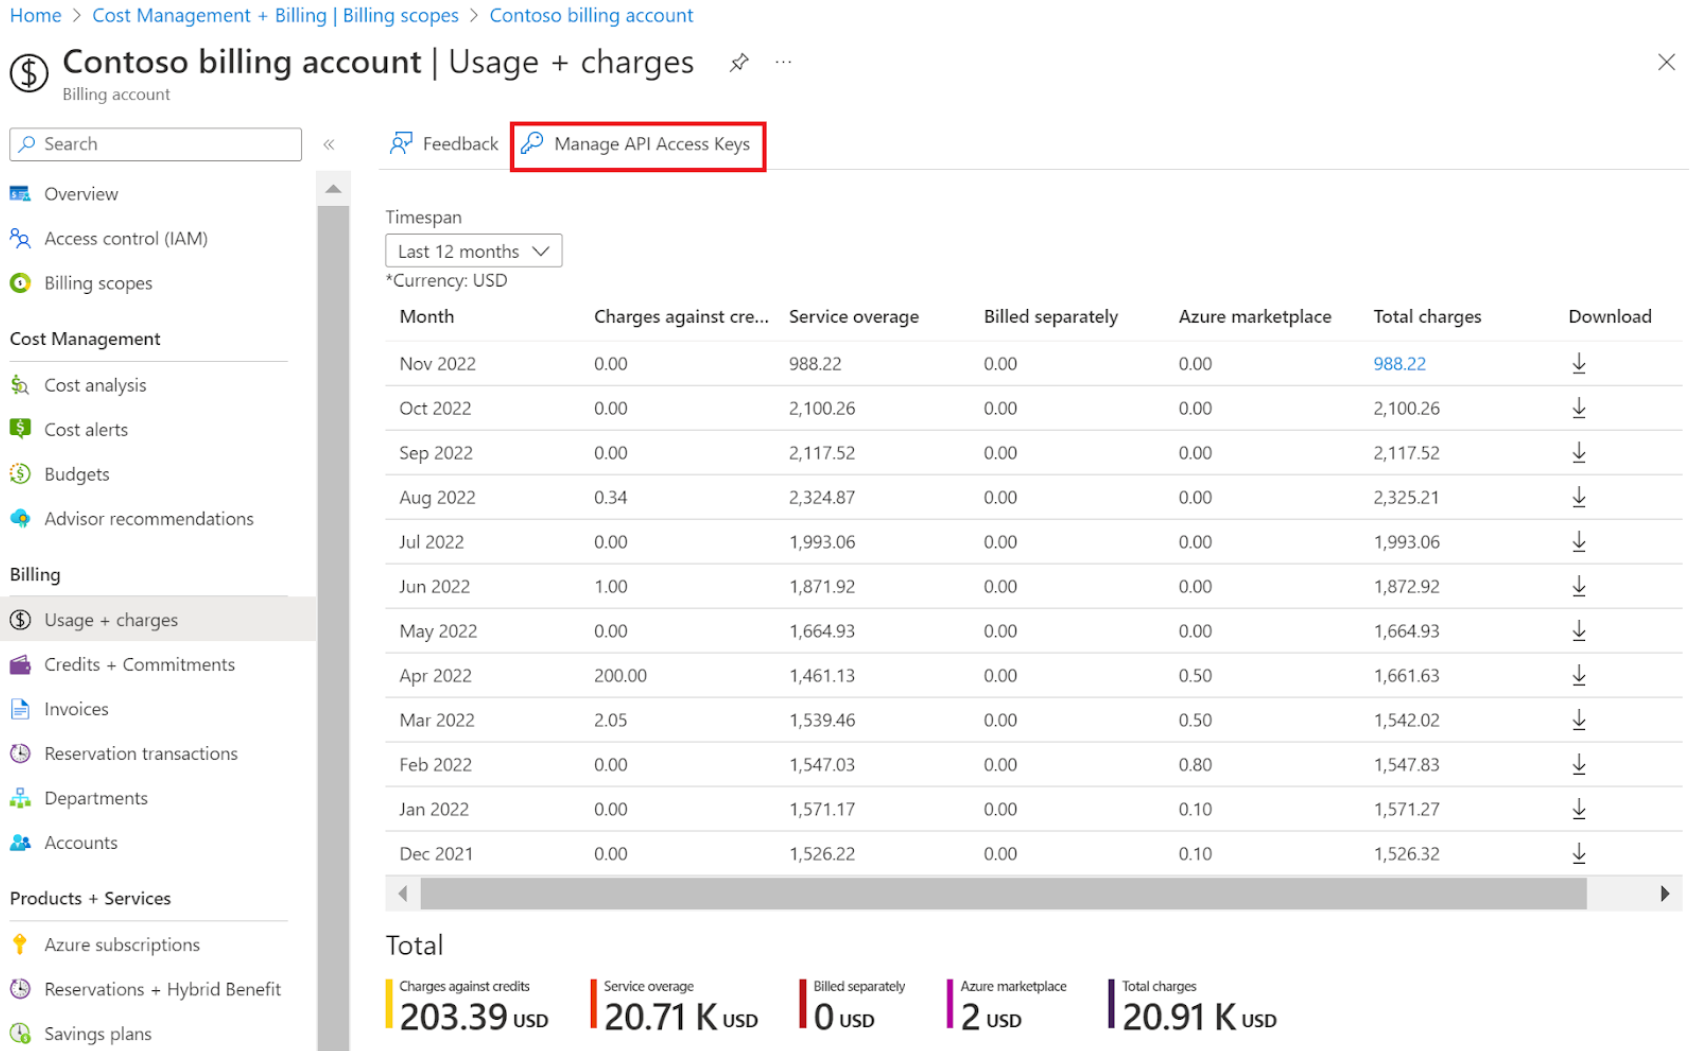Open the Feedback option
This screenshot has width=1694, height=1051.
click(444, 144)
